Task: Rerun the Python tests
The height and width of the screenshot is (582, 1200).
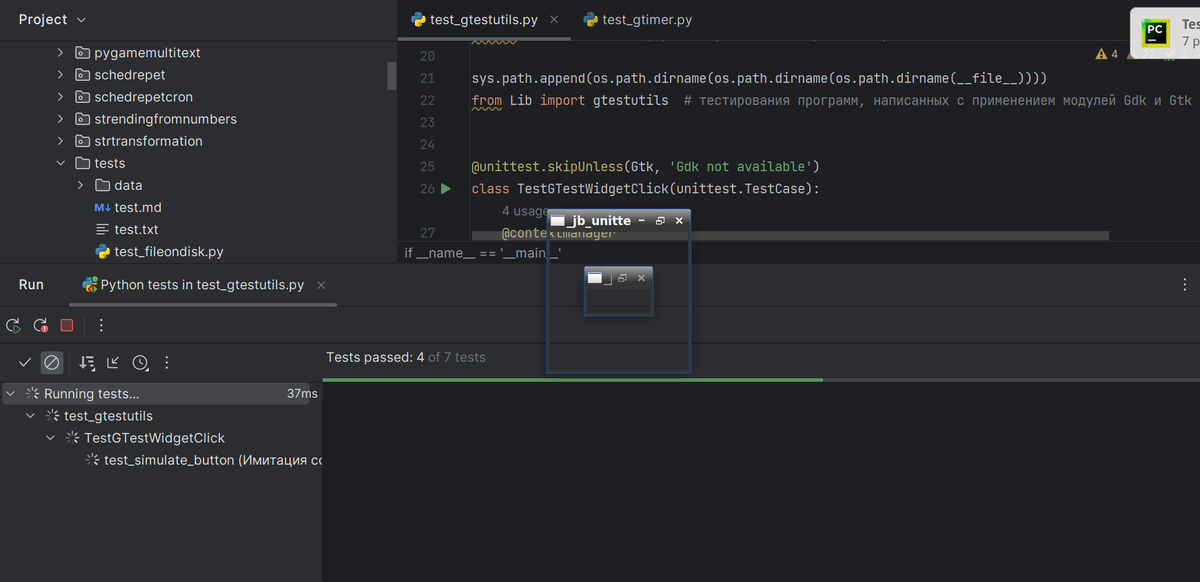Action: tap(13, 325)
